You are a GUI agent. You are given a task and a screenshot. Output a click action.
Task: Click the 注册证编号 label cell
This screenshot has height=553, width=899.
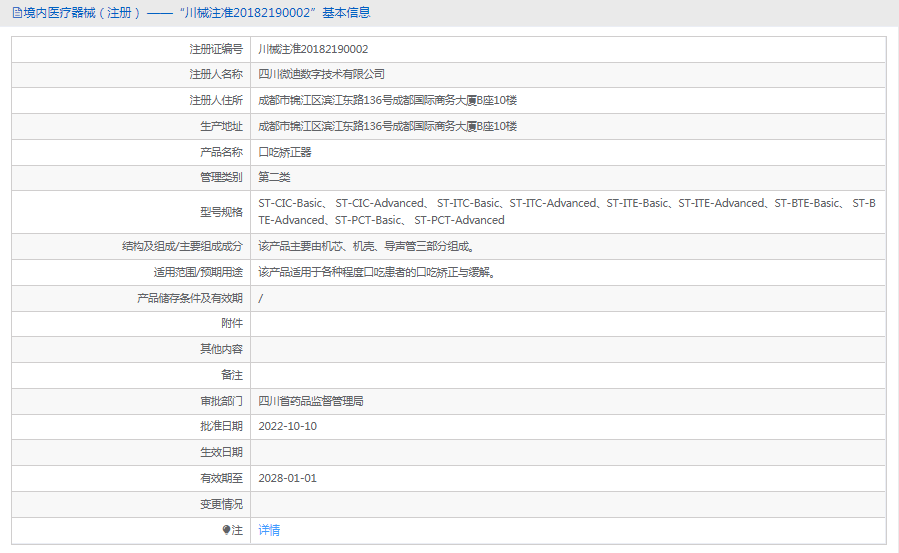tap(216, 49)
